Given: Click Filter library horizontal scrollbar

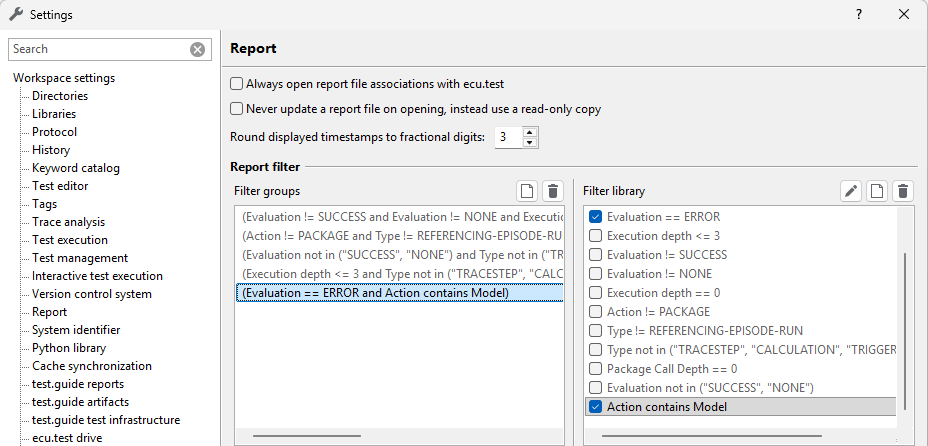Looking at the screenshot, I should 712,437.
